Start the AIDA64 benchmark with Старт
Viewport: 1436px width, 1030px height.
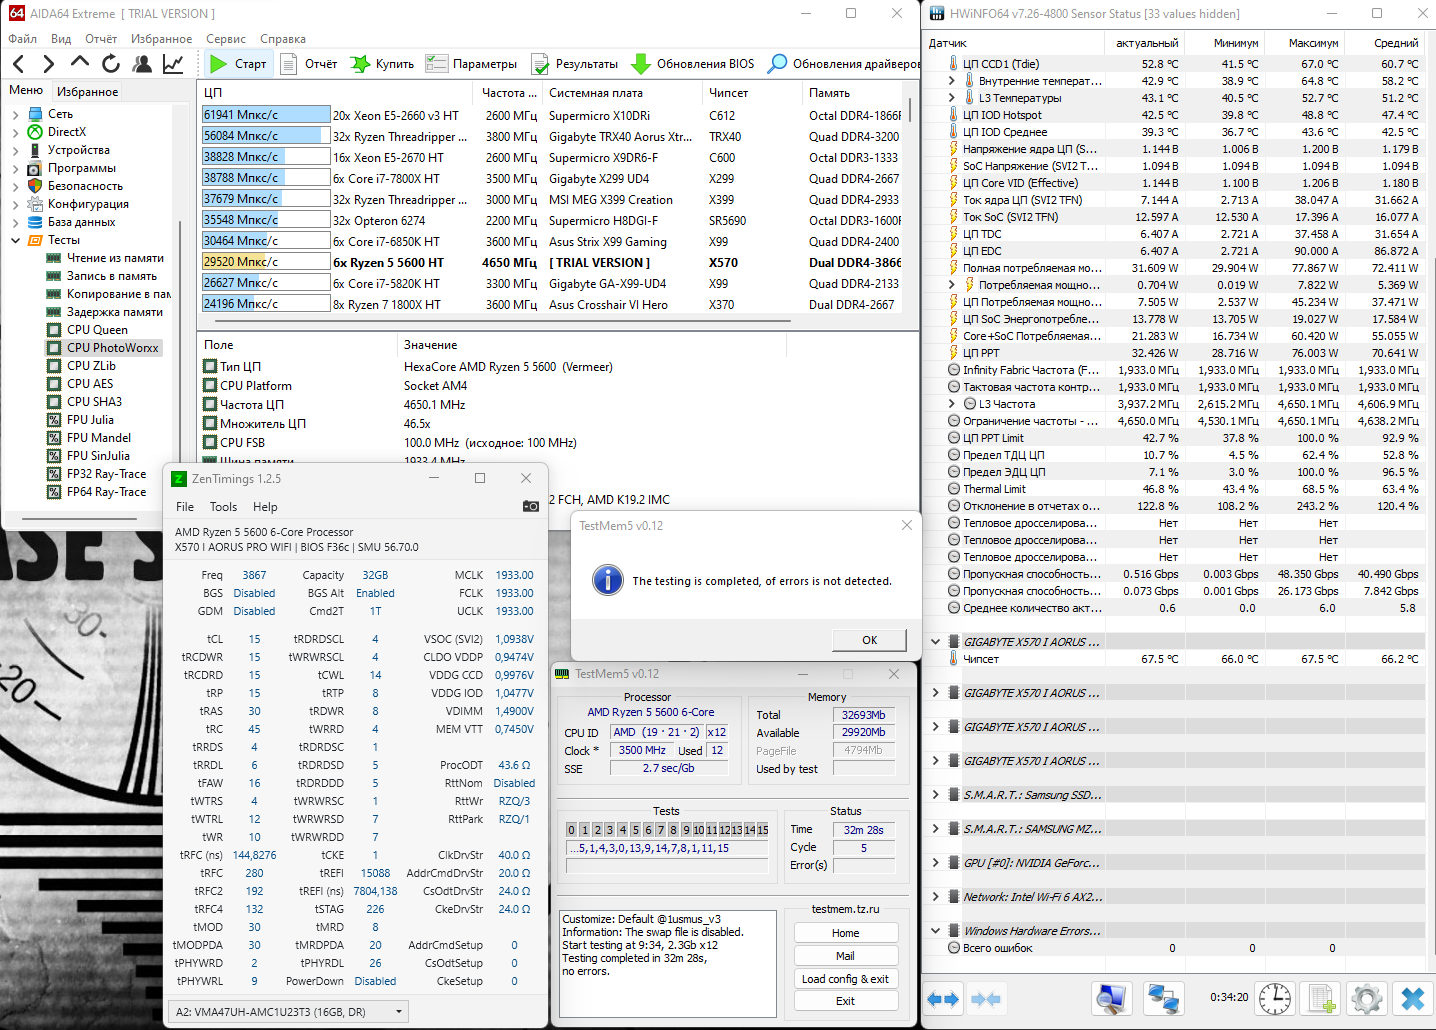(238, 64)
